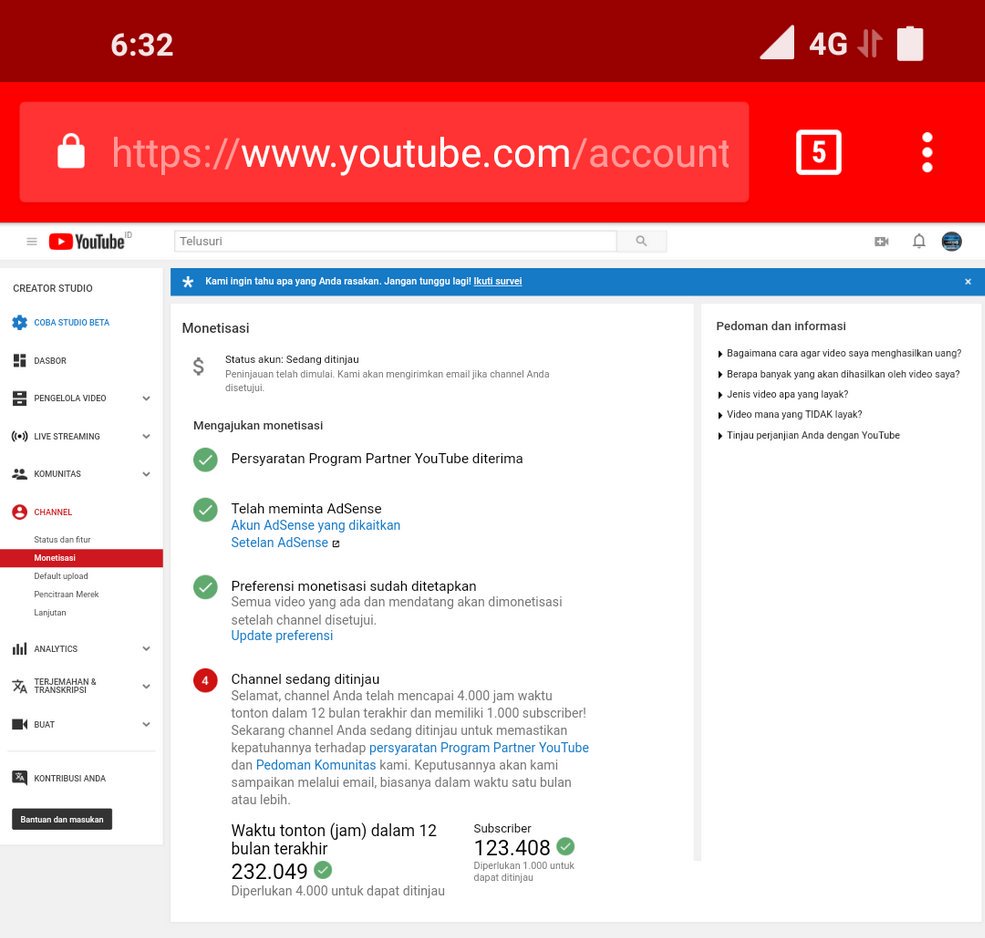Open the upload video camera icon

pyautogui.click(x=881, y=241)
